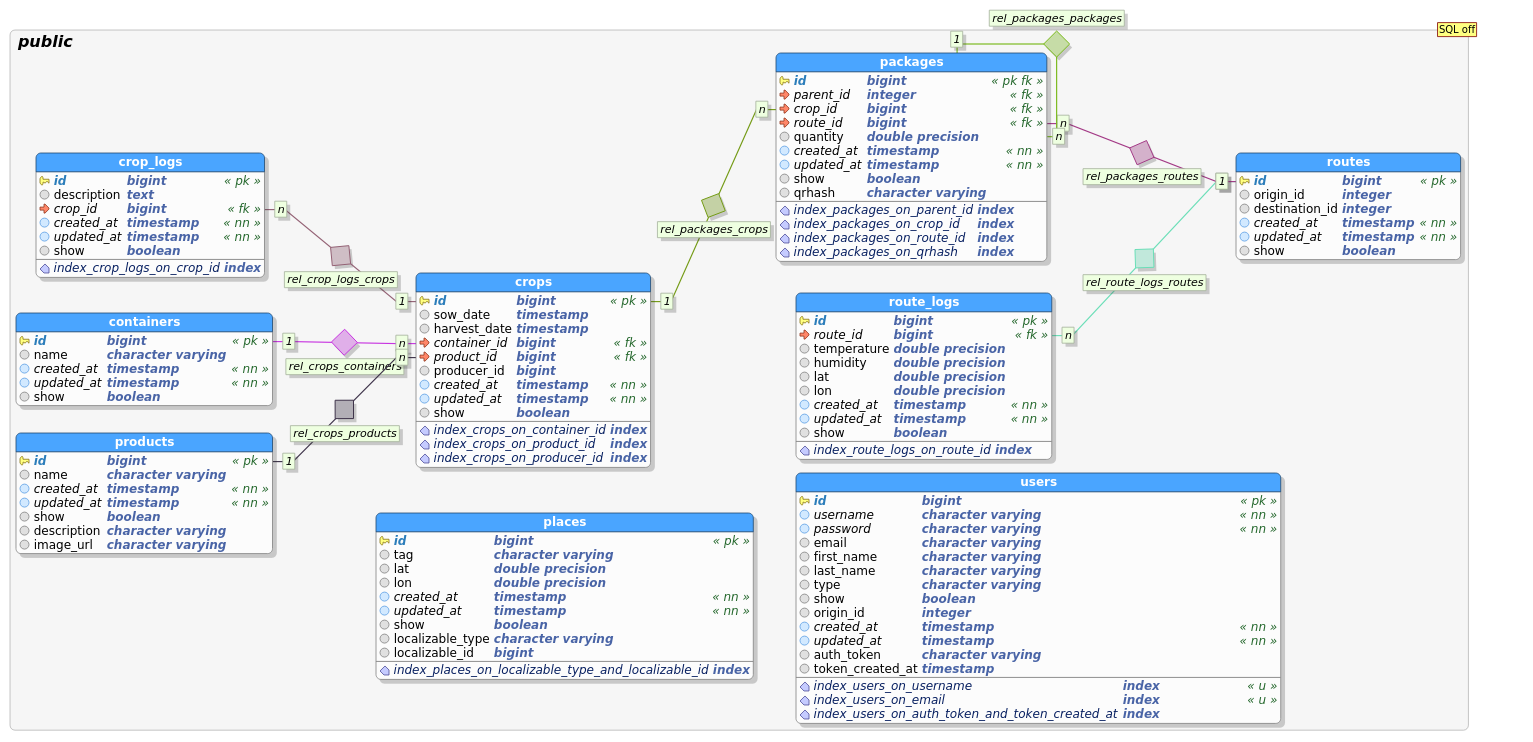Select the containers table header
Image resolution: width=1533 pixels, height=742 pixels.
click(144, 322)
